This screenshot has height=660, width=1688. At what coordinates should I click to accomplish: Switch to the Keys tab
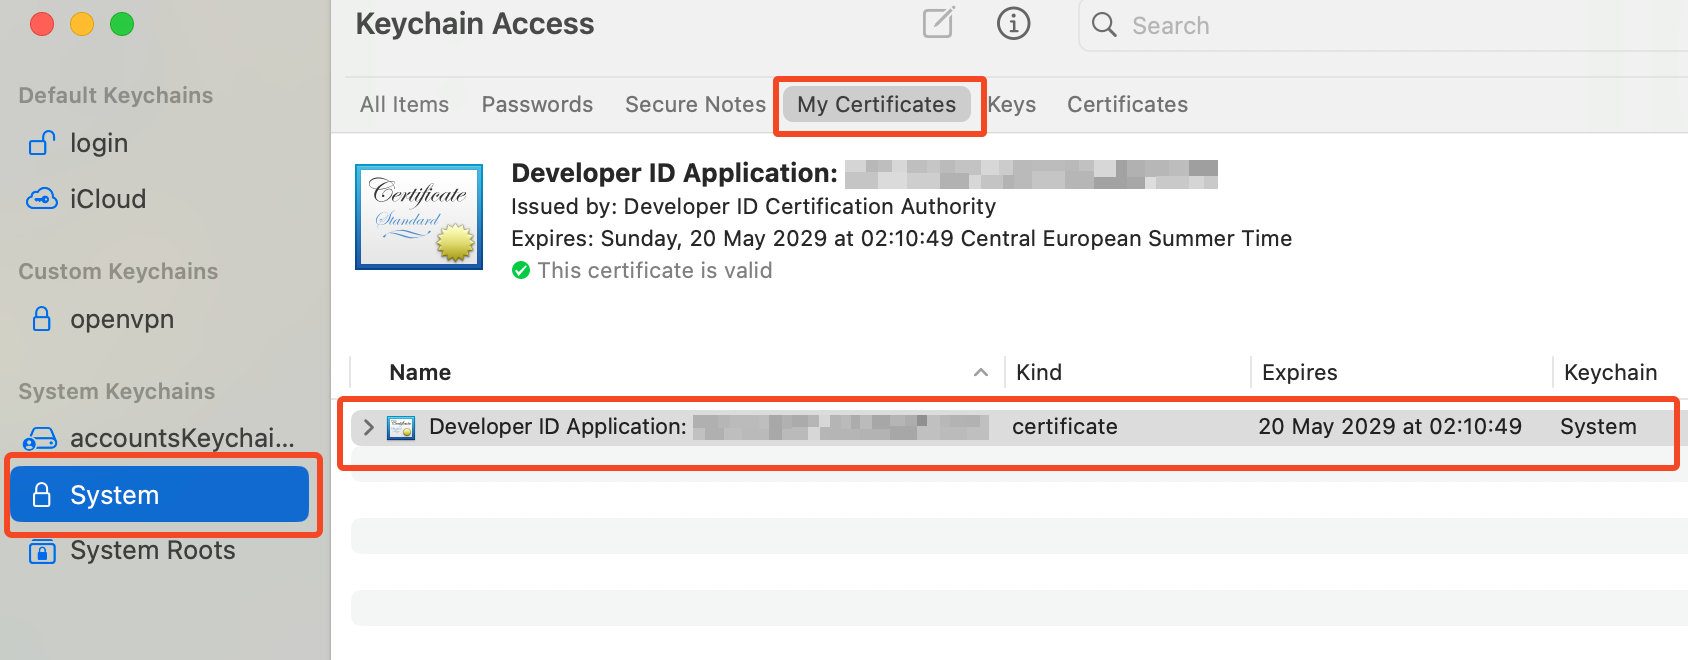click(1012, 104)
